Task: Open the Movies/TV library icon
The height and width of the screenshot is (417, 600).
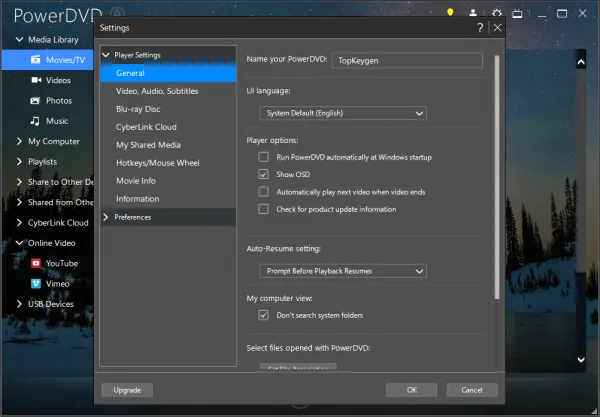Action: pos(36,59)
